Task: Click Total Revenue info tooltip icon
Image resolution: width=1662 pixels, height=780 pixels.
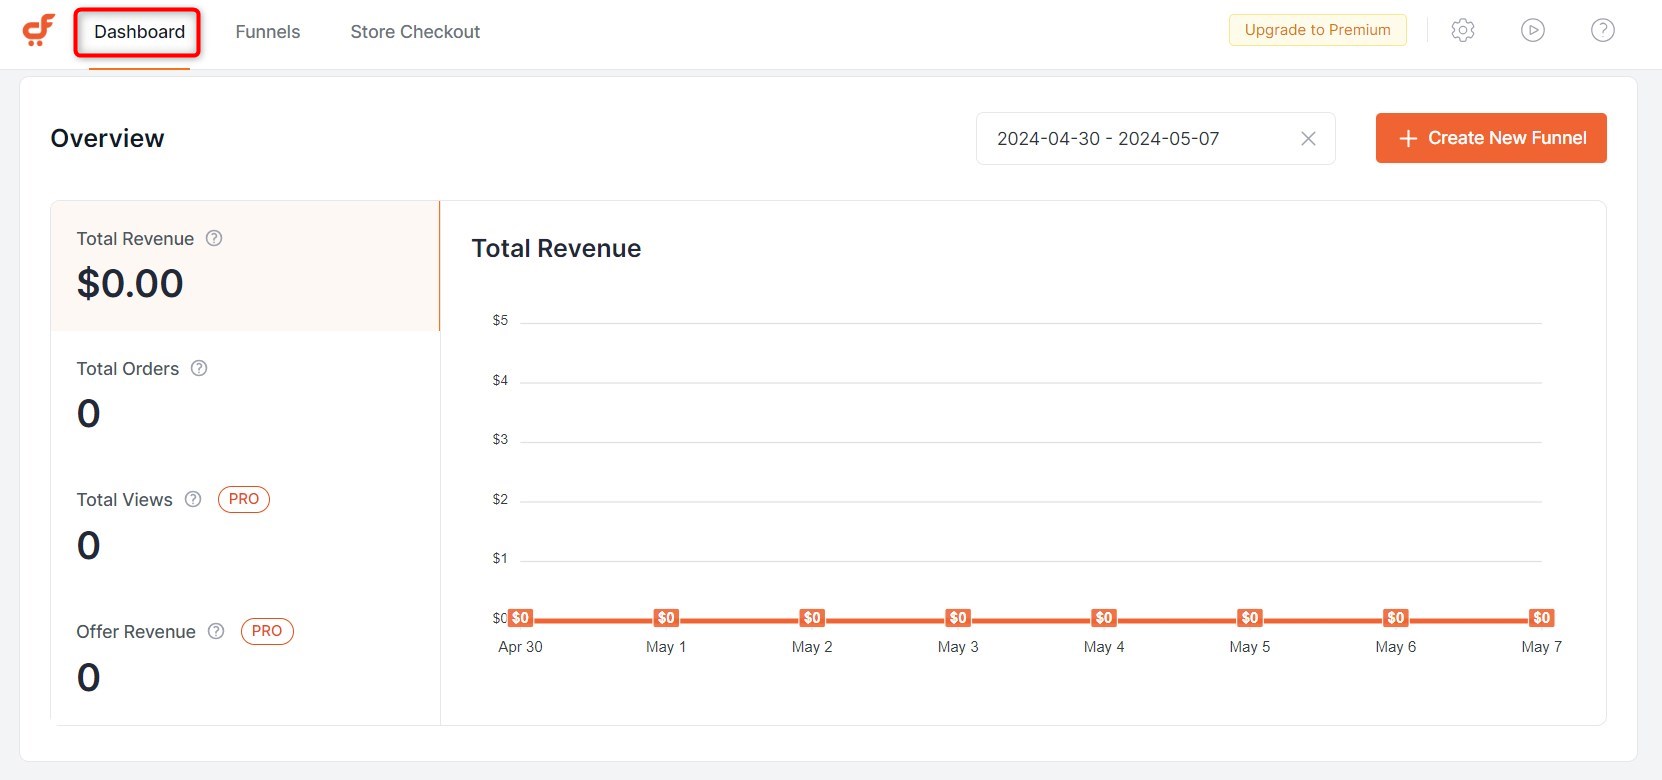Action: point(214,238)
